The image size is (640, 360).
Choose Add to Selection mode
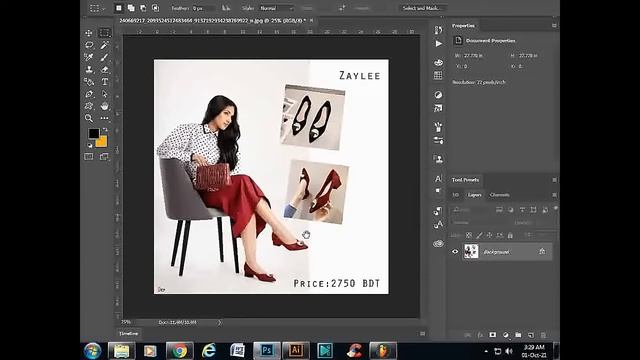point(131,8)
